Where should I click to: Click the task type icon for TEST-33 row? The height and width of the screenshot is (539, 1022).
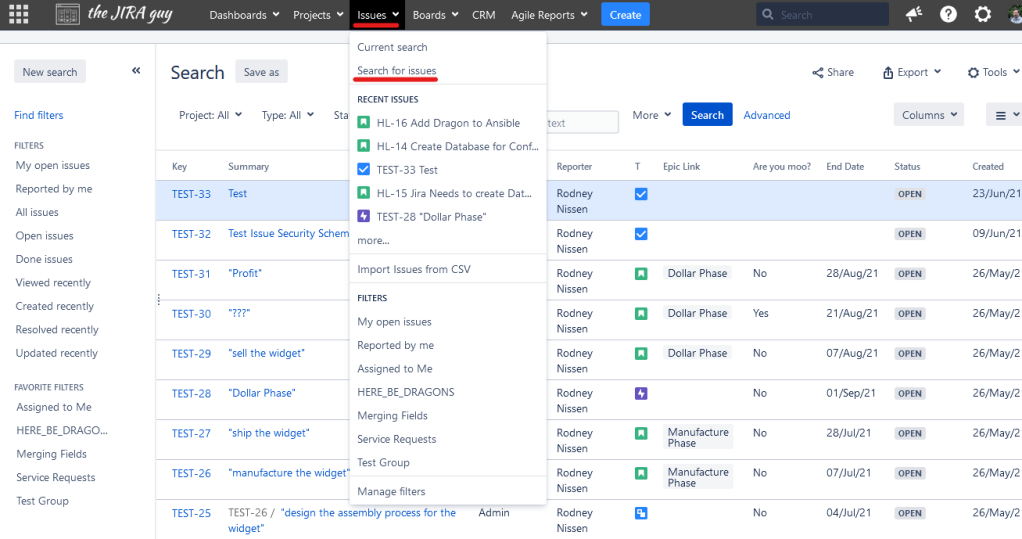click(x=641, y=194)
